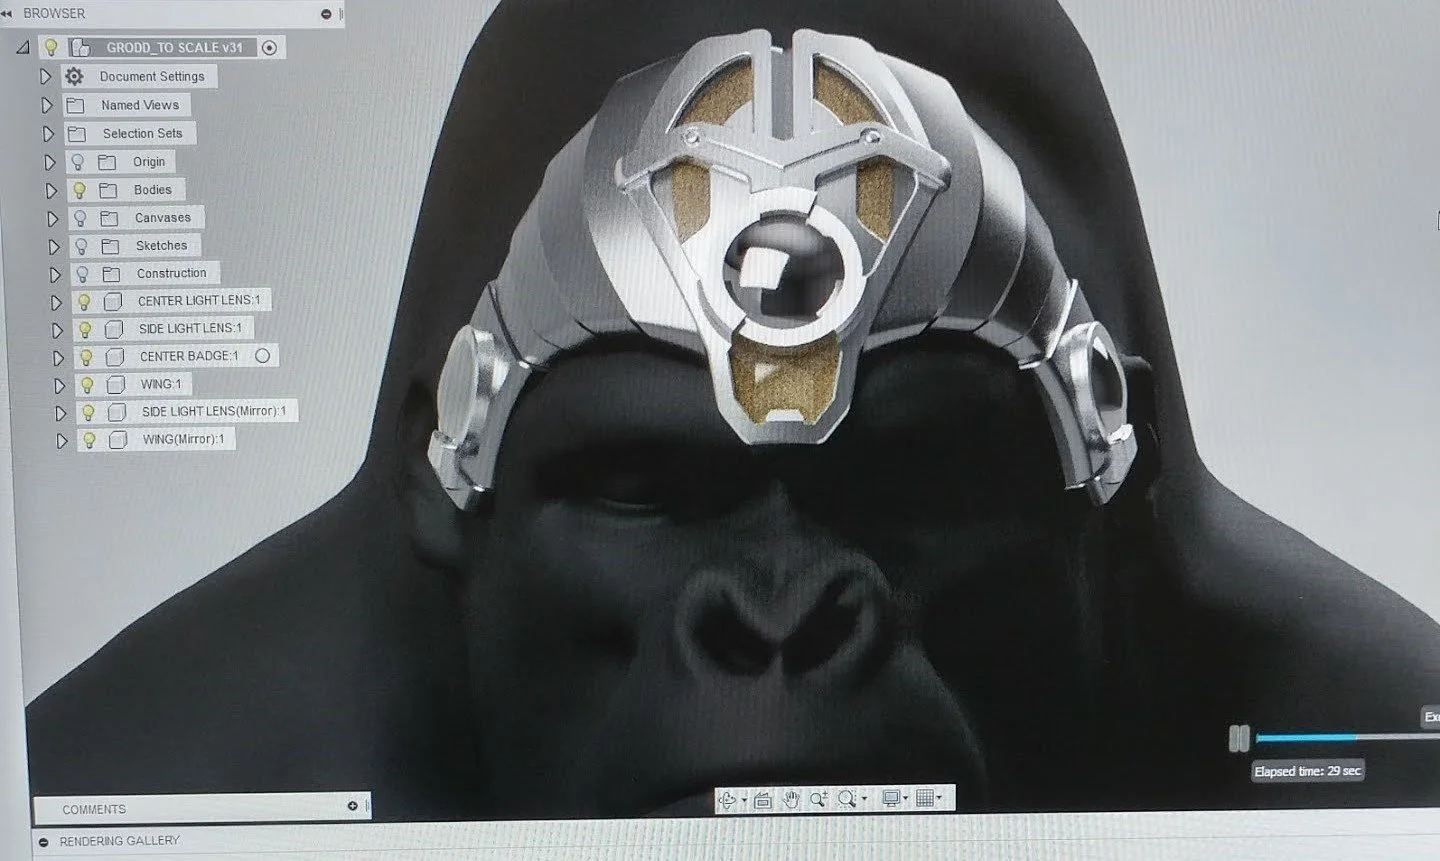Image resolution: width=1440 pixels, height=861 pixels.
Task: Open the Display Settings icon
Action: point(891,799)
